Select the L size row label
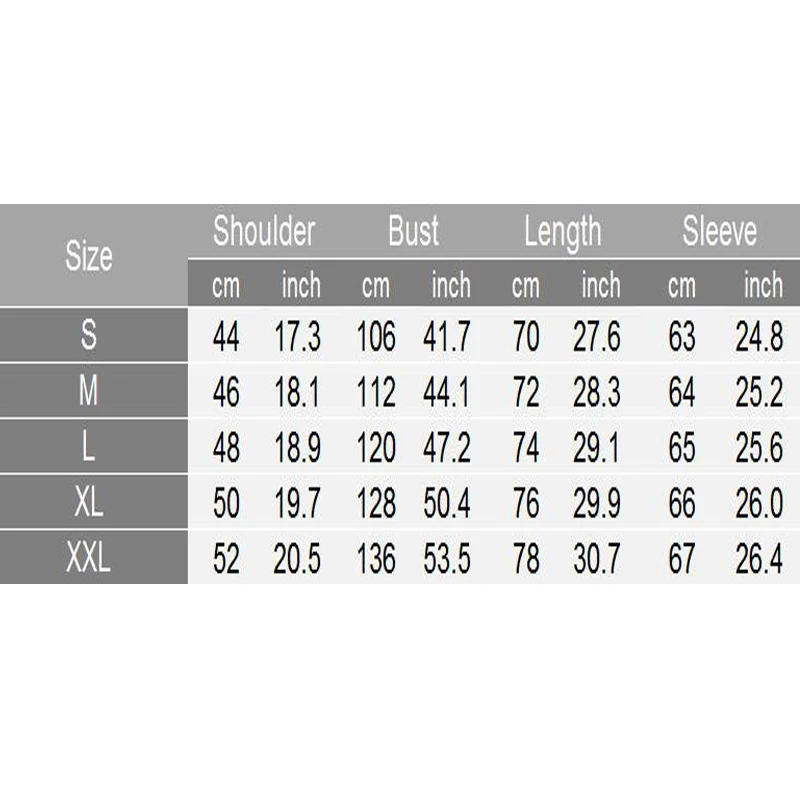 89,448
